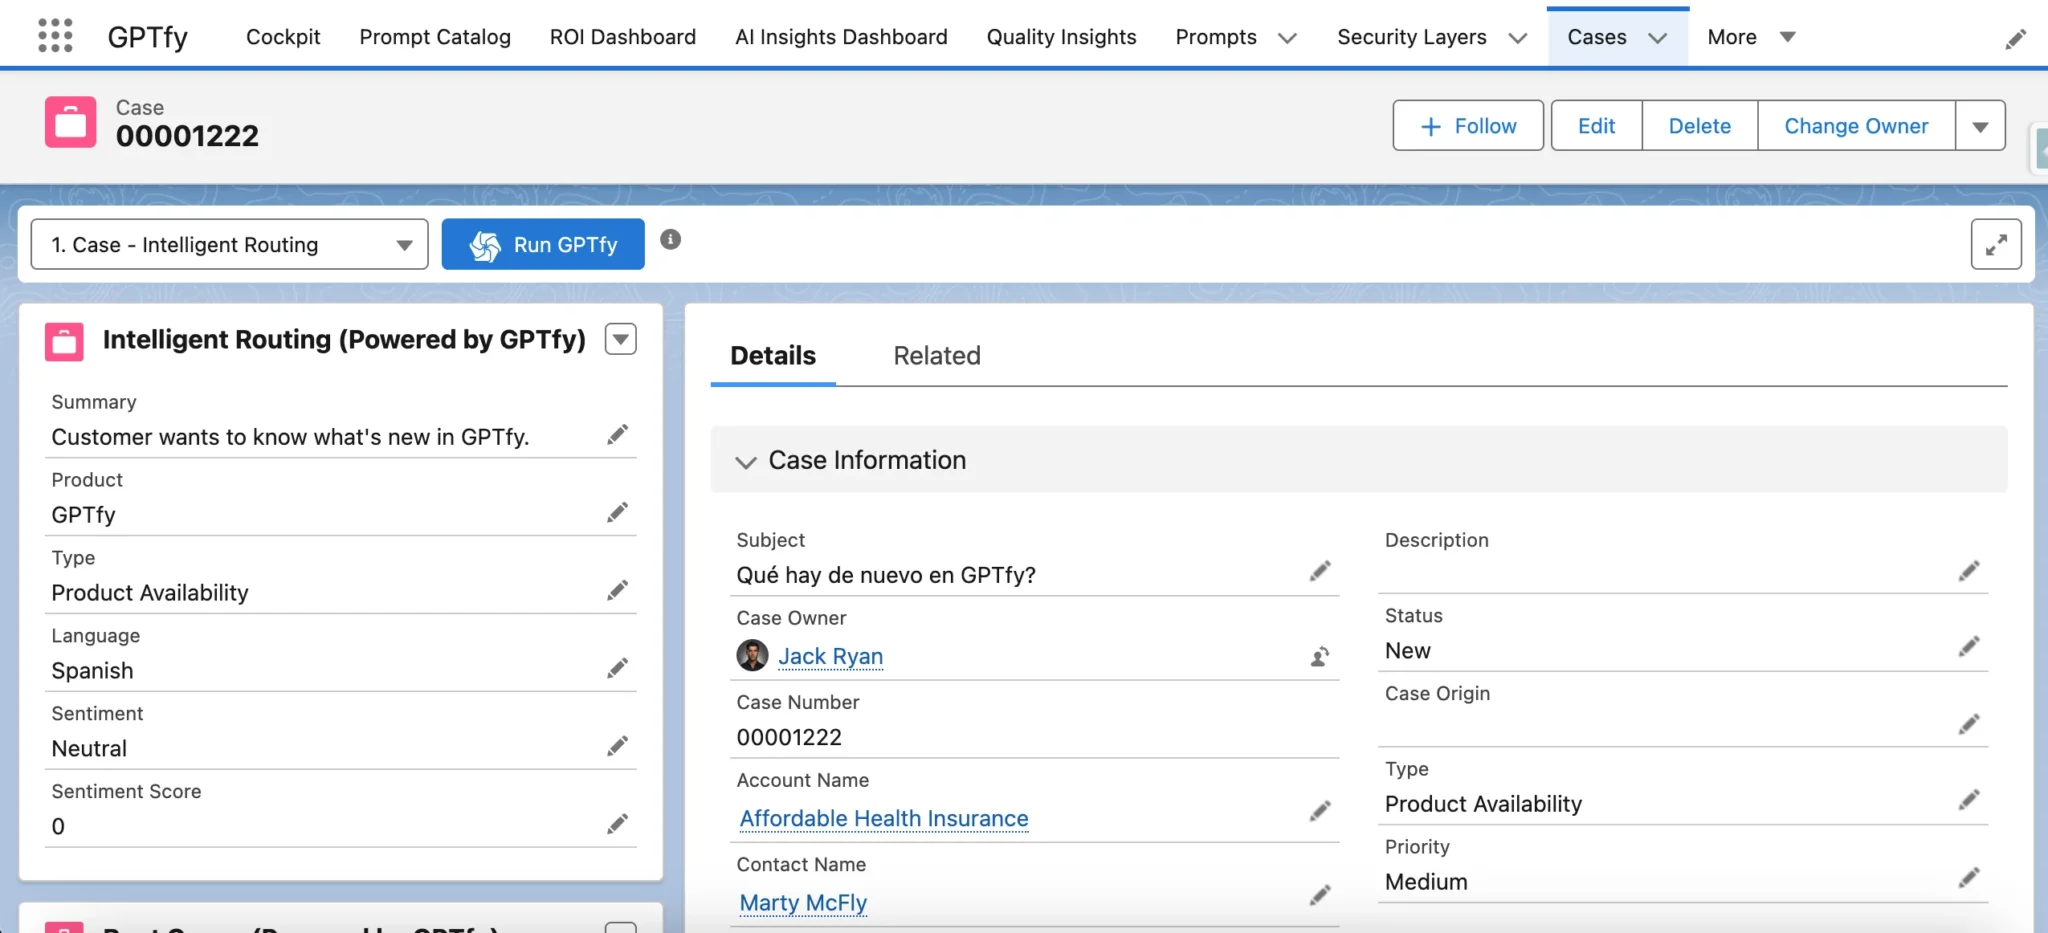Switch to the Related tab

coord(936,356)
